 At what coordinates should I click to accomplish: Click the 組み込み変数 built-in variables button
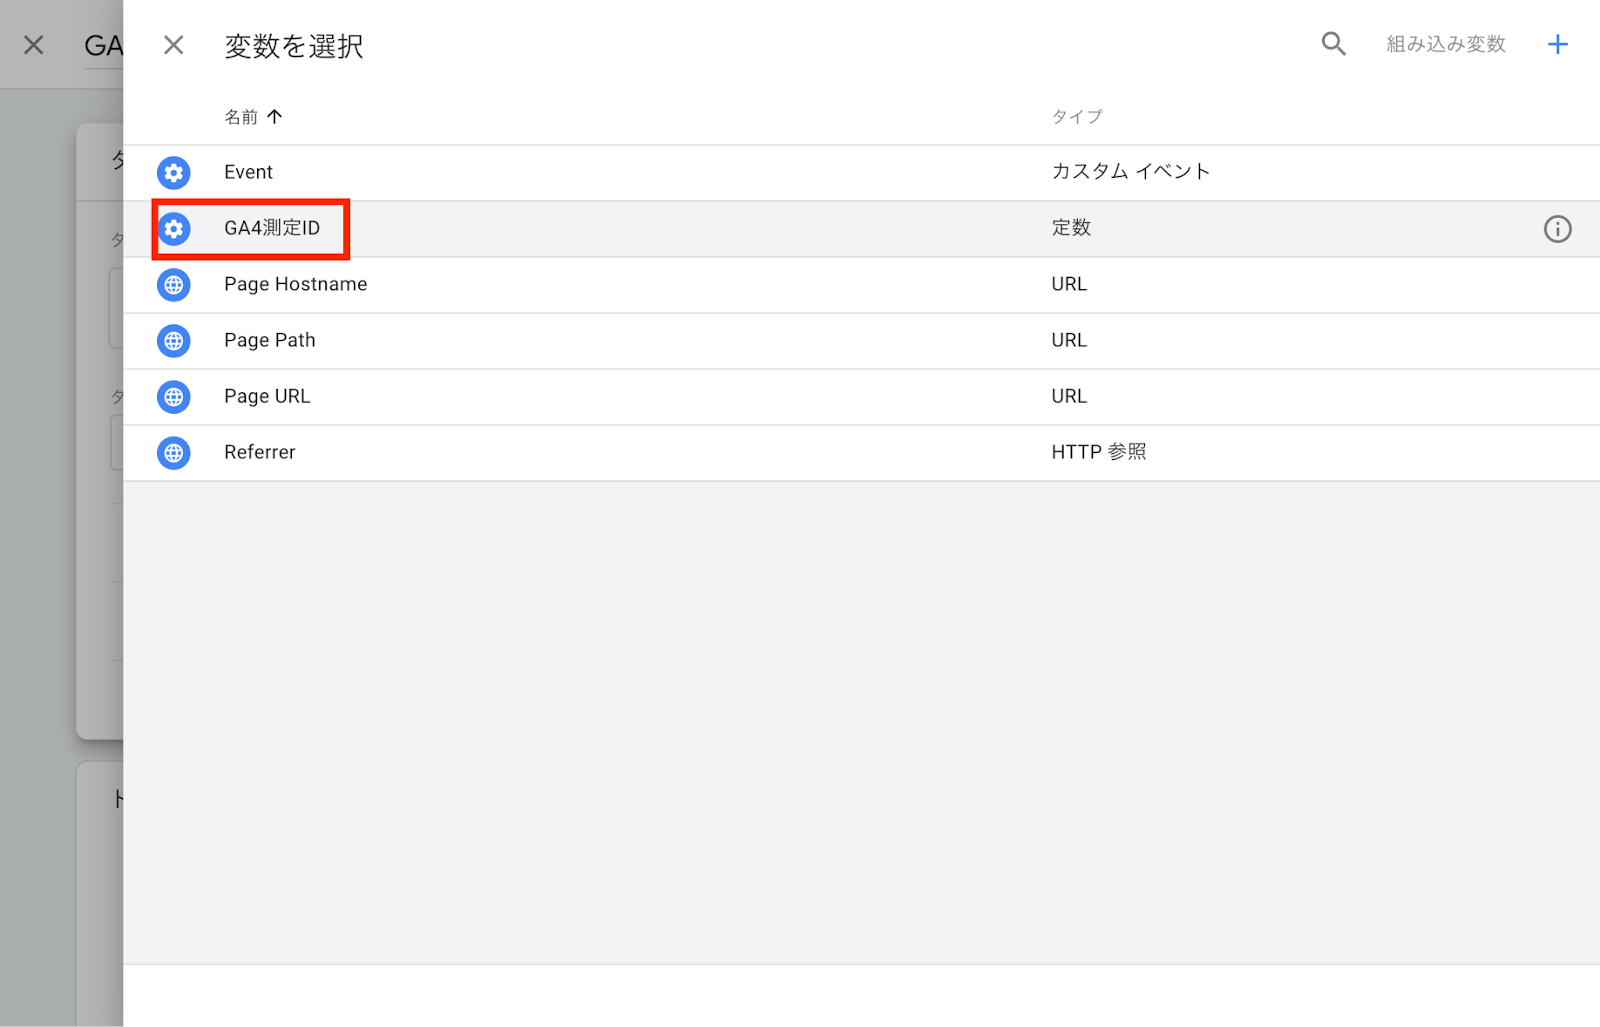click(x=1446, y=44)
